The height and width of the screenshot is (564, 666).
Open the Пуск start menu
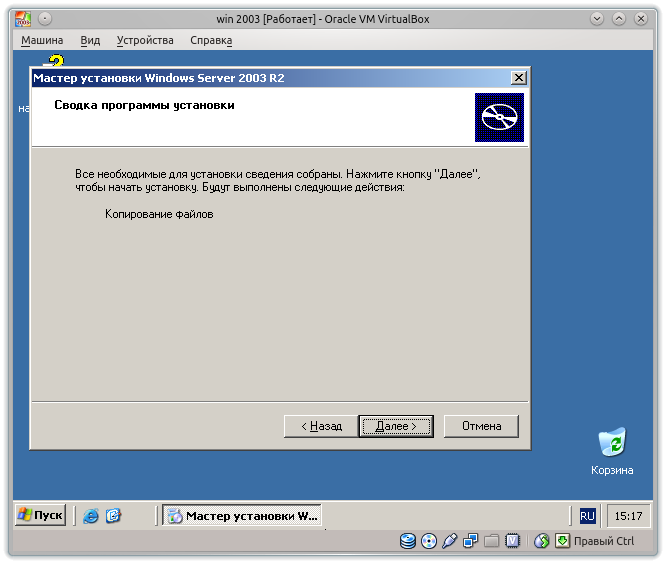[x=41, y=515]
